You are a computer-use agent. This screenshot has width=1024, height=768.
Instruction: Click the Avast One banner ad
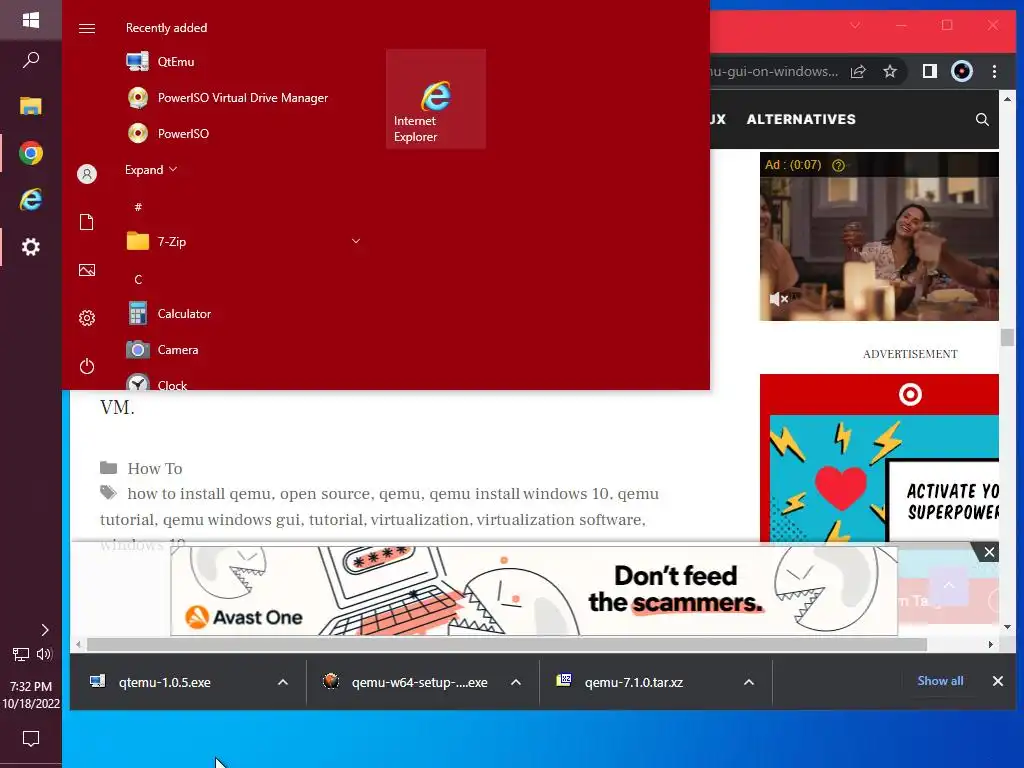pos(534,592)
